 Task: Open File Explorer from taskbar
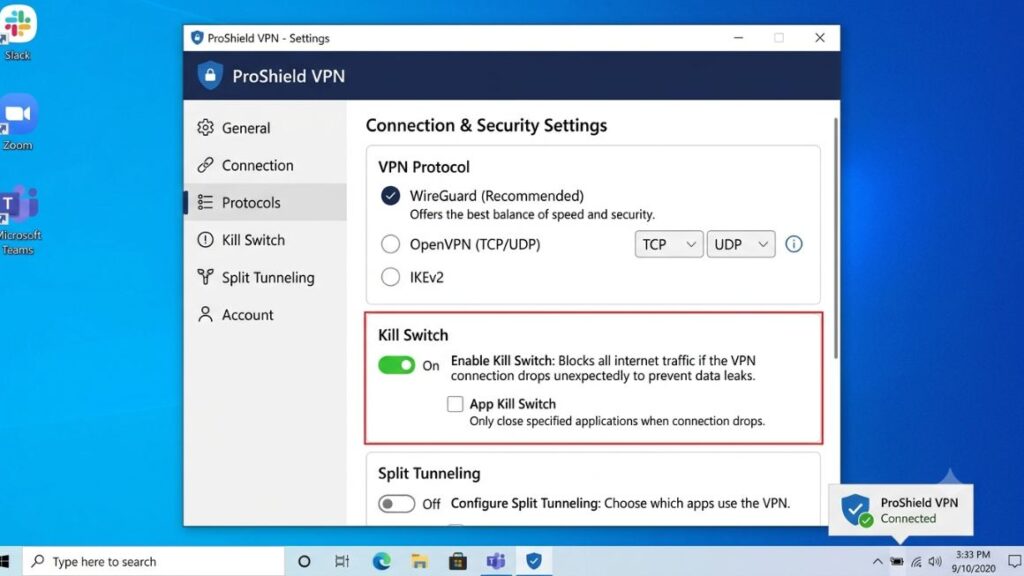(419, 561)
